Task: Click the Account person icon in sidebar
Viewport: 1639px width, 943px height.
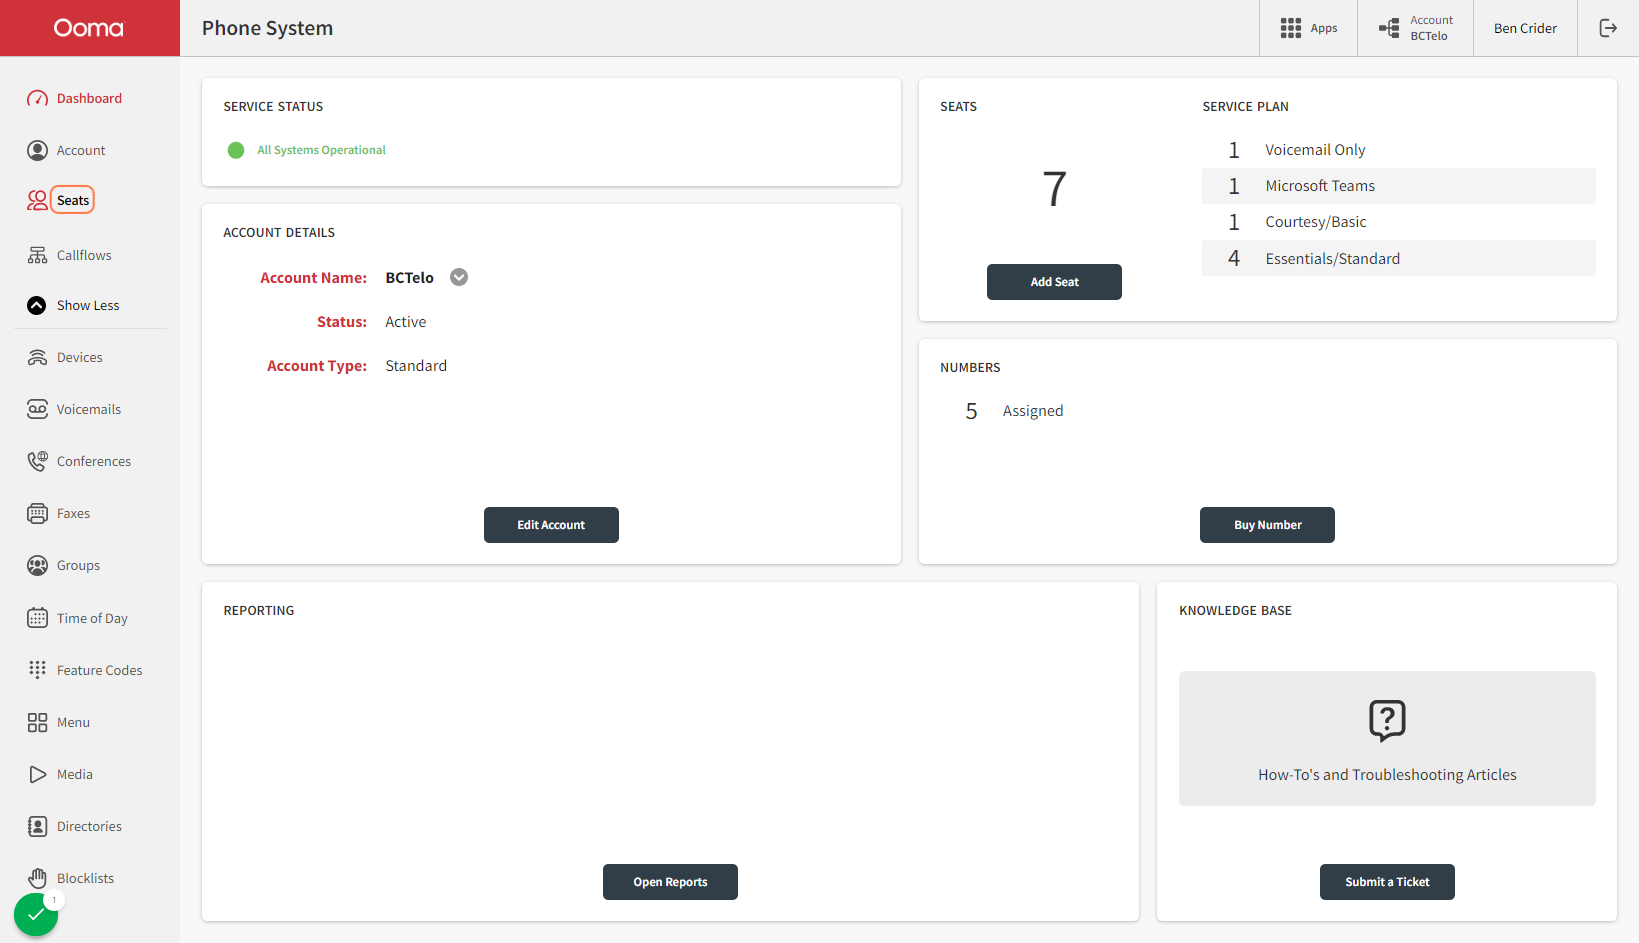Action: coord(37,150)
